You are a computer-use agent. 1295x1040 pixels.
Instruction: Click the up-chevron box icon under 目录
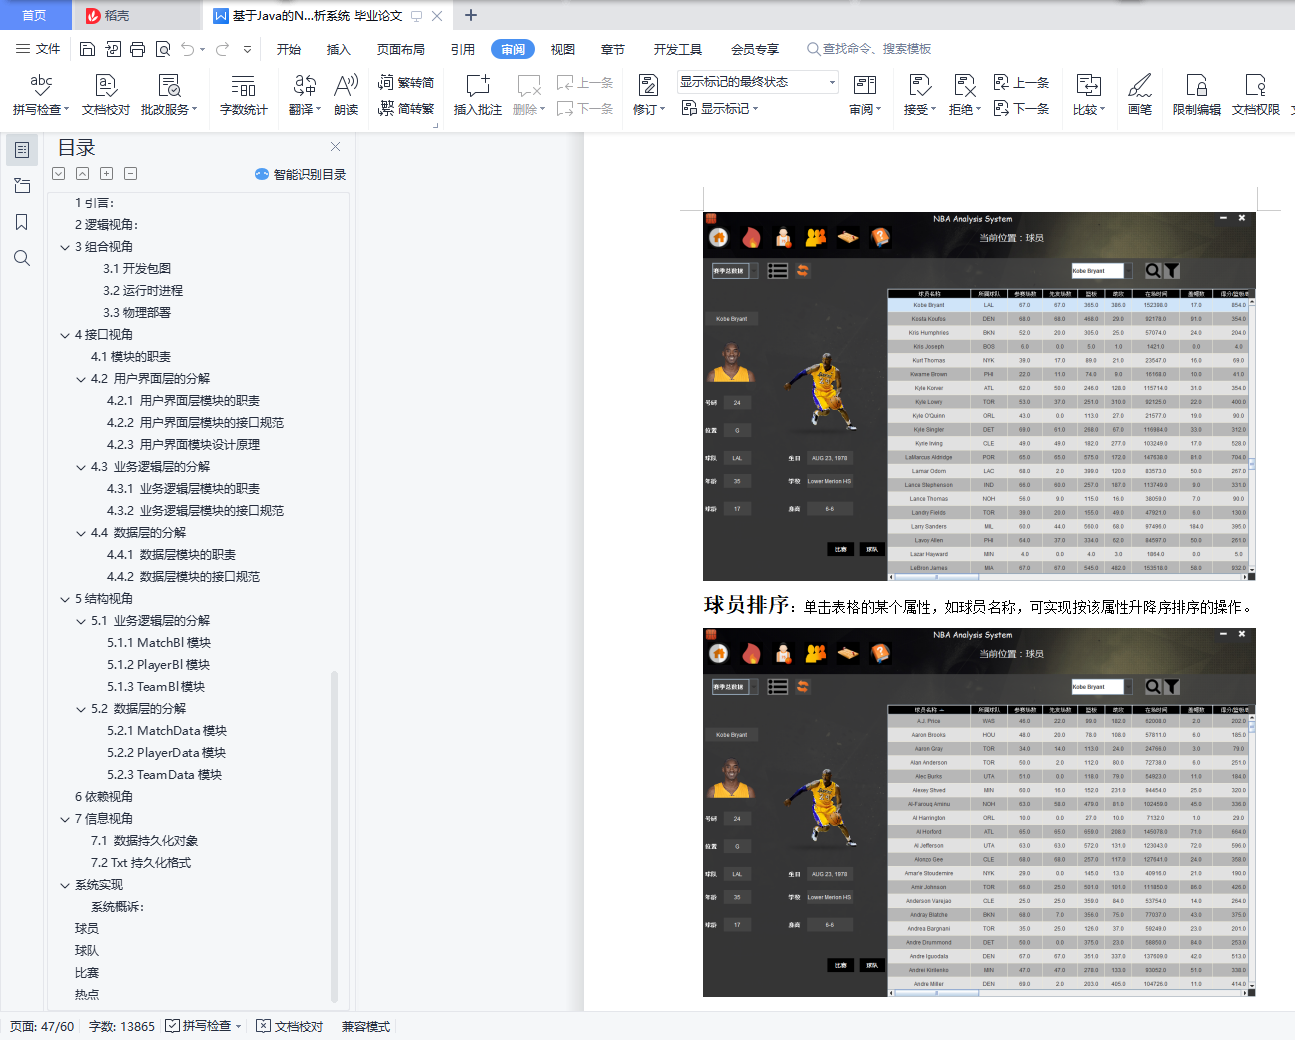coord(83,174)
